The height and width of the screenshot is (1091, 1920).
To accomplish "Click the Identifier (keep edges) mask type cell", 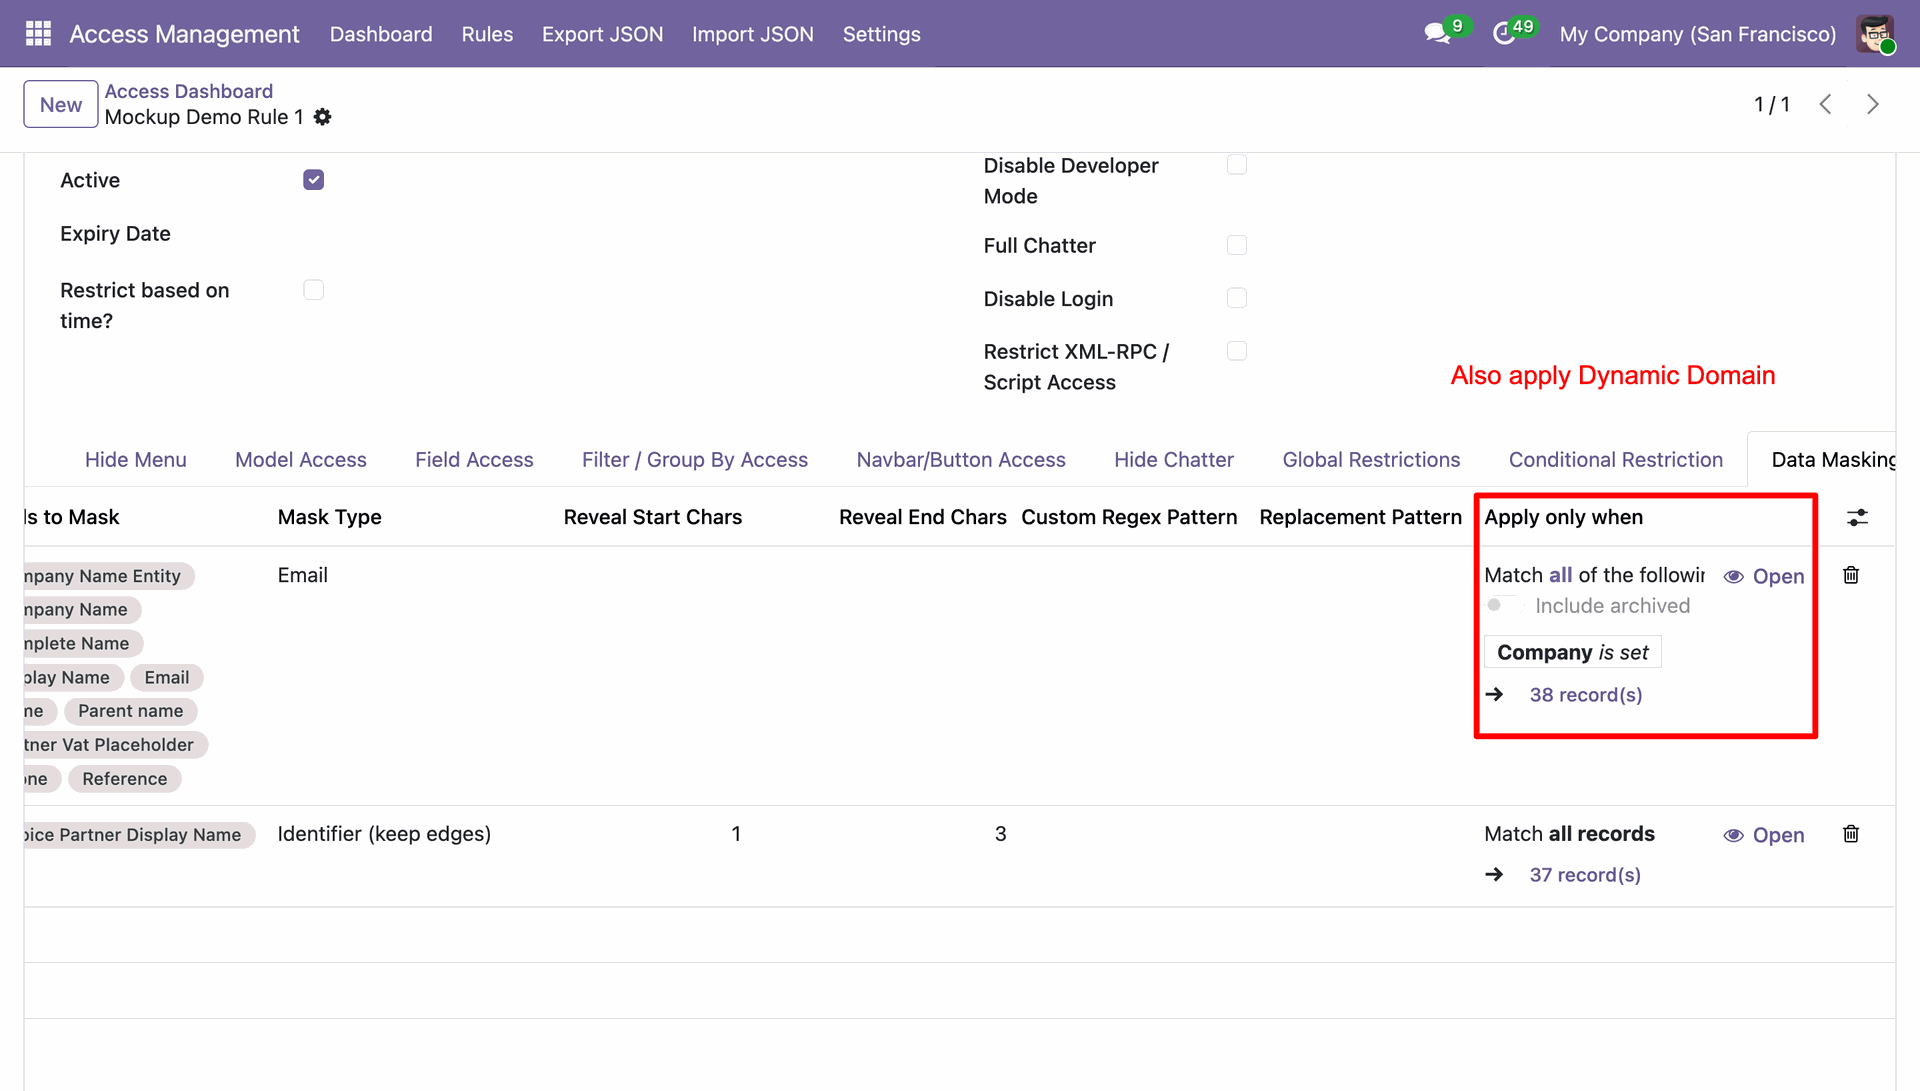I will [384, 834].
